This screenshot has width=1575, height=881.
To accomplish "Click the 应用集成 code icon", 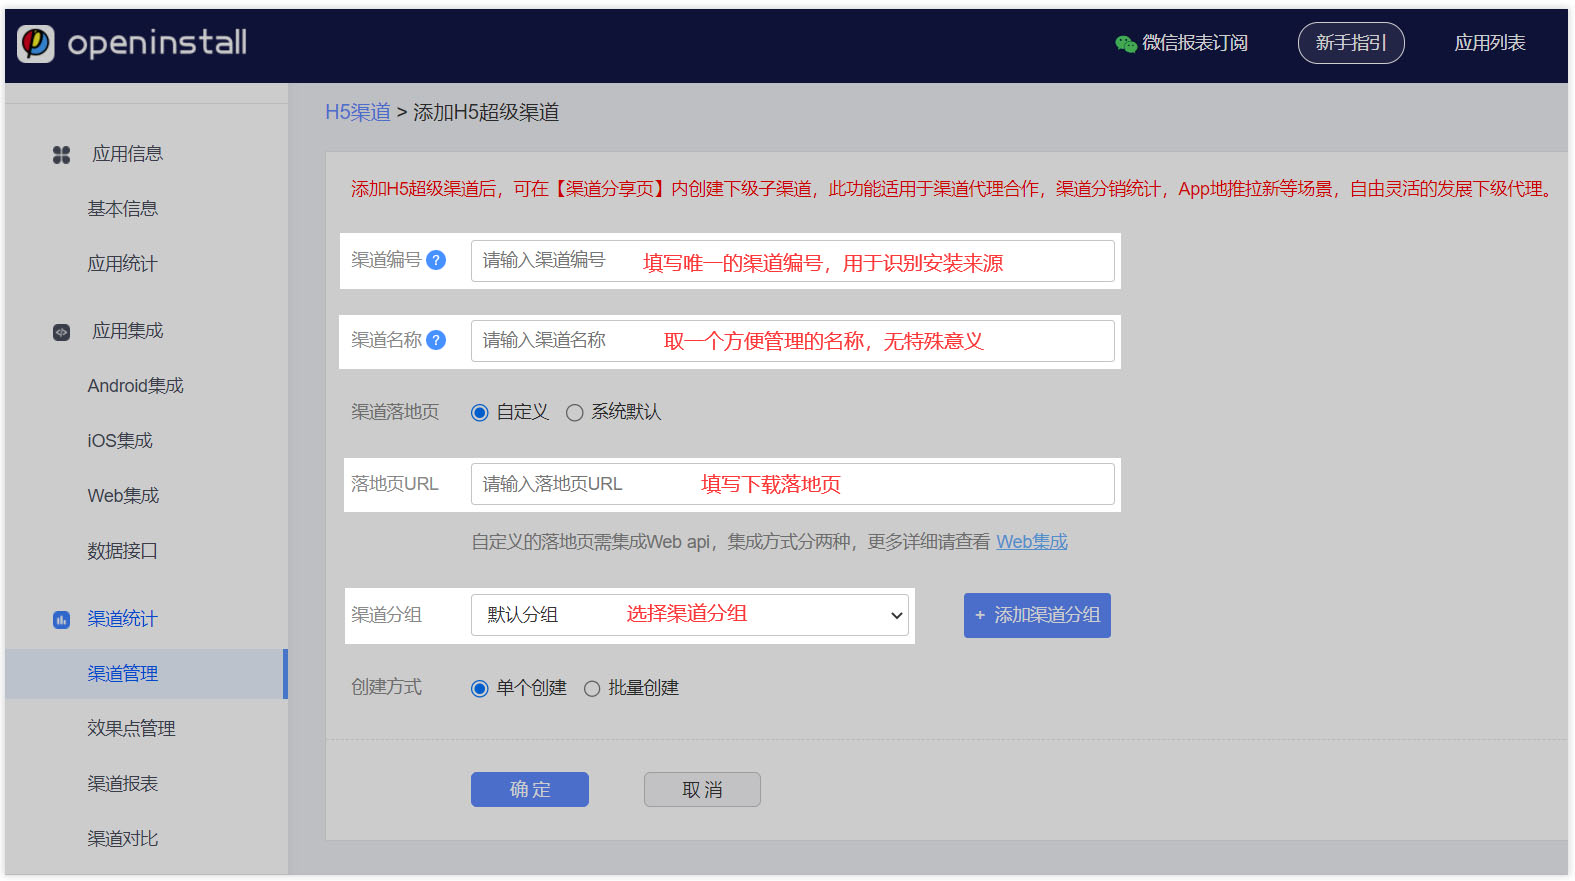I will coord(62,332).
